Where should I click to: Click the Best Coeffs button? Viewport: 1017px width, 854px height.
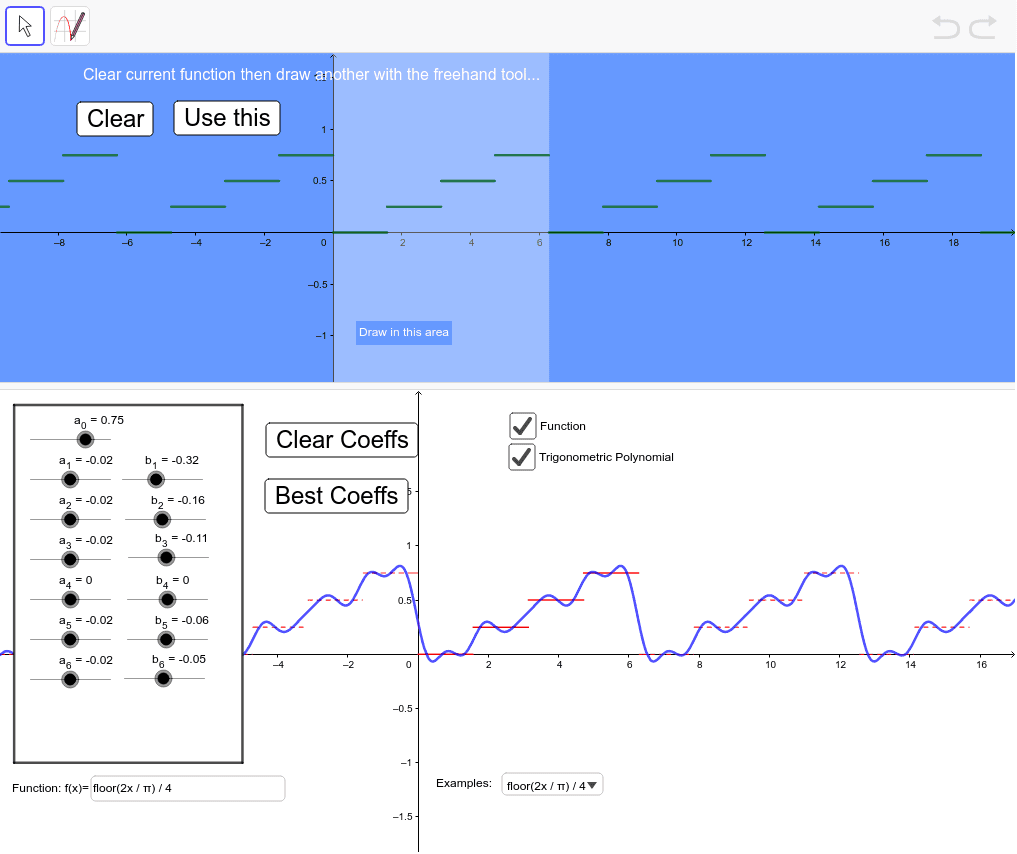pyautogui.click(x=337, y=496)
